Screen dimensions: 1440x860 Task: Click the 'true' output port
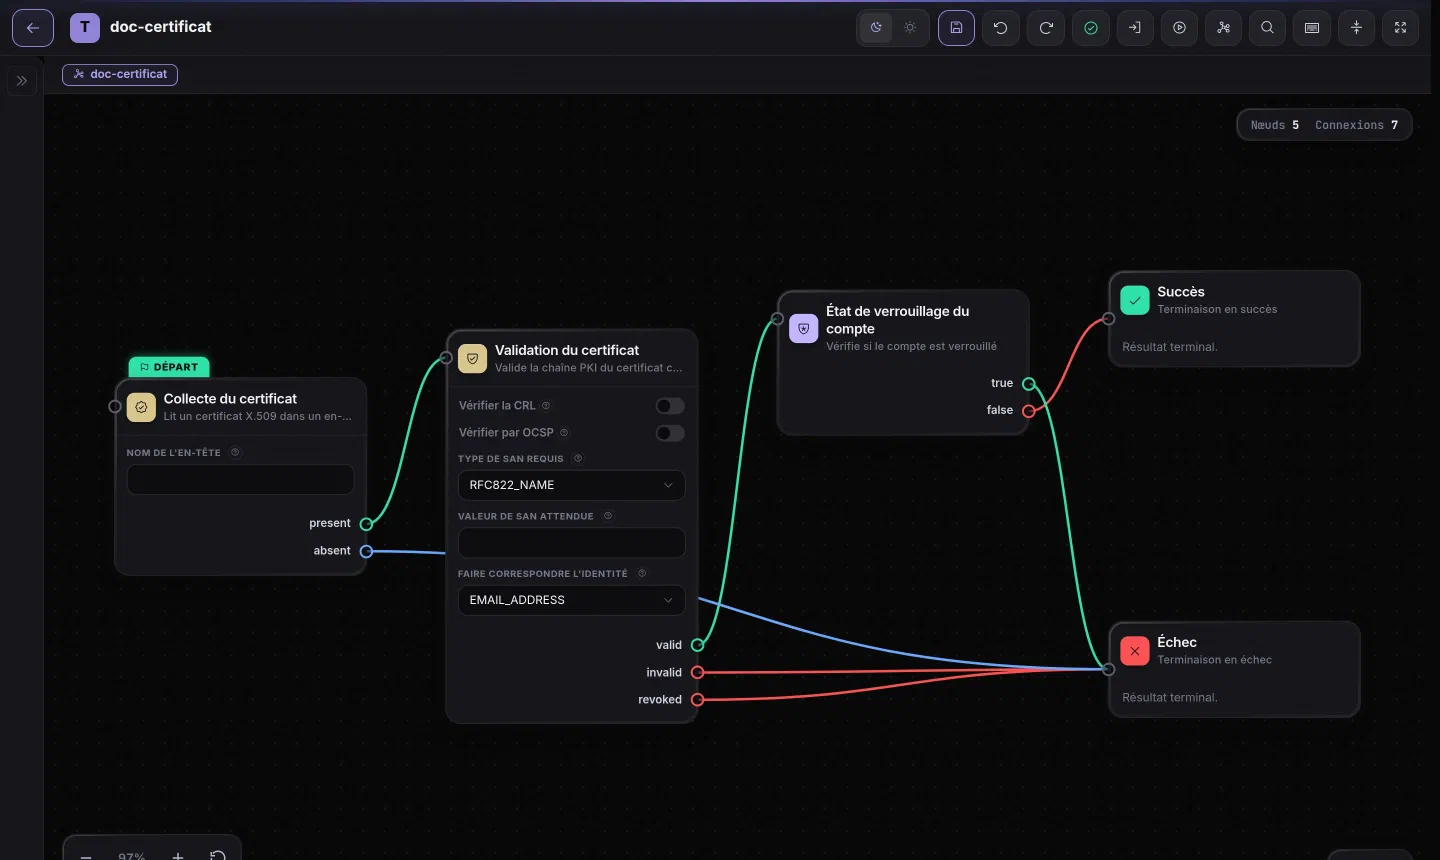tap(1029, 384)
